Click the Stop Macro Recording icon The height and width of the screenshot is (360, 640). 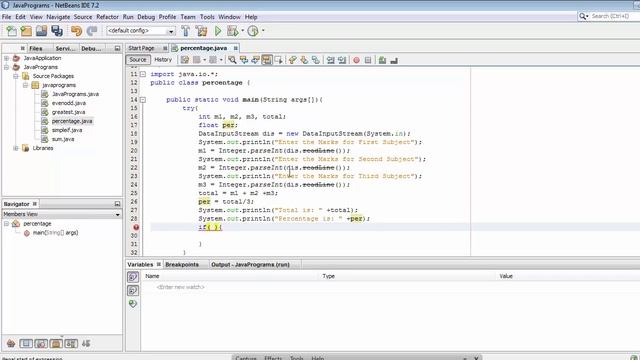click(368, 60)
